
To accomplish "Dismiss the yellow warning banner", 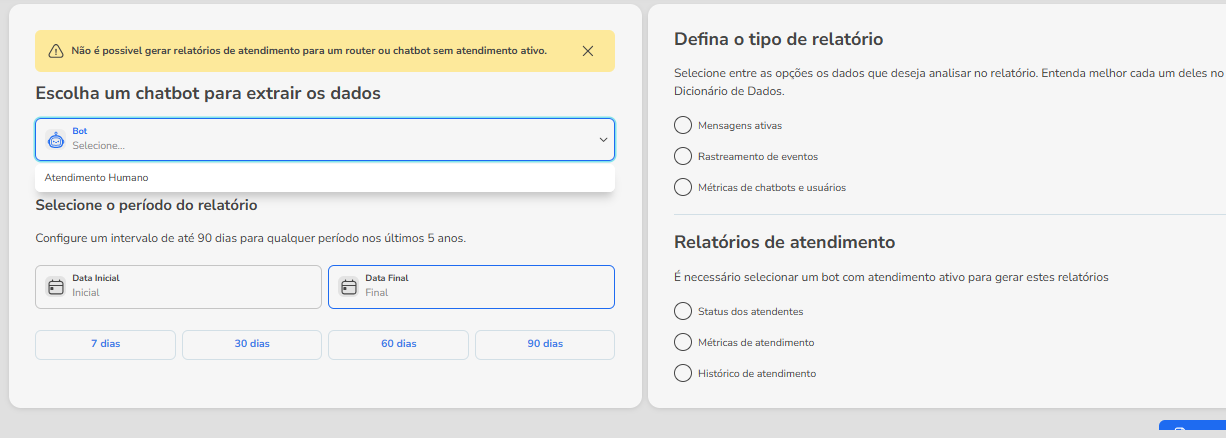I will click(588, 51).
